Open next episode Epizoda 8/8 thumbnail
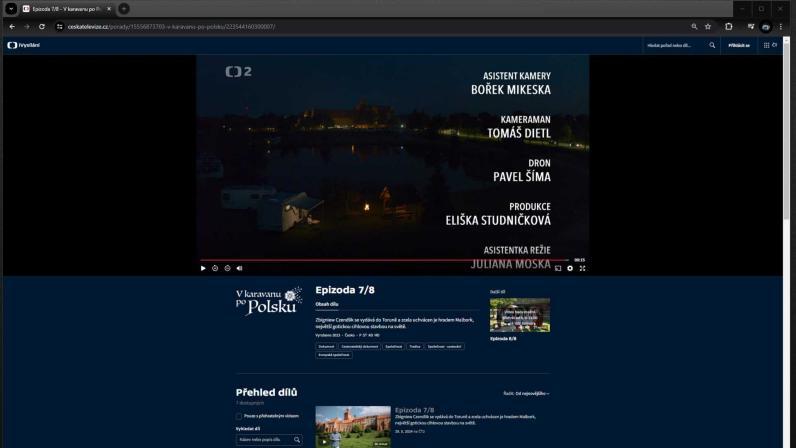 tap(520, 315)
